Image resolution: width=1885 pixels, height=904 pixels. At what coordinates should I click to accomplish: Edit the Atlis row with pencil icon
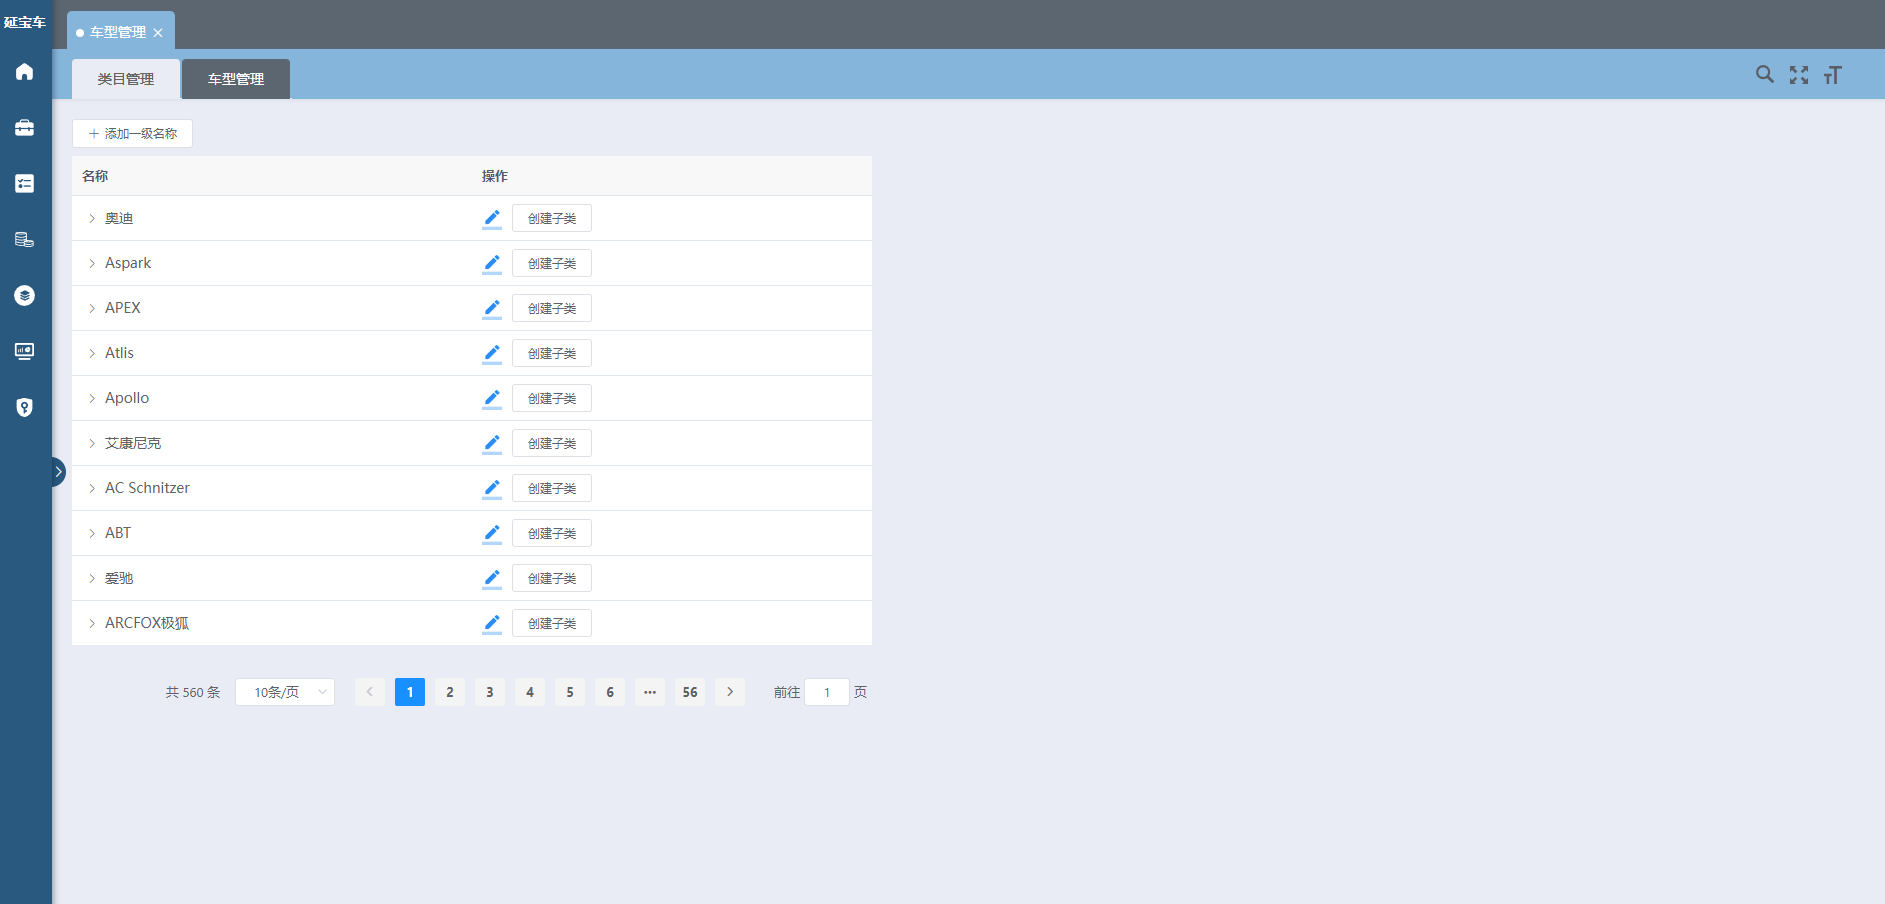pos(492,354)
